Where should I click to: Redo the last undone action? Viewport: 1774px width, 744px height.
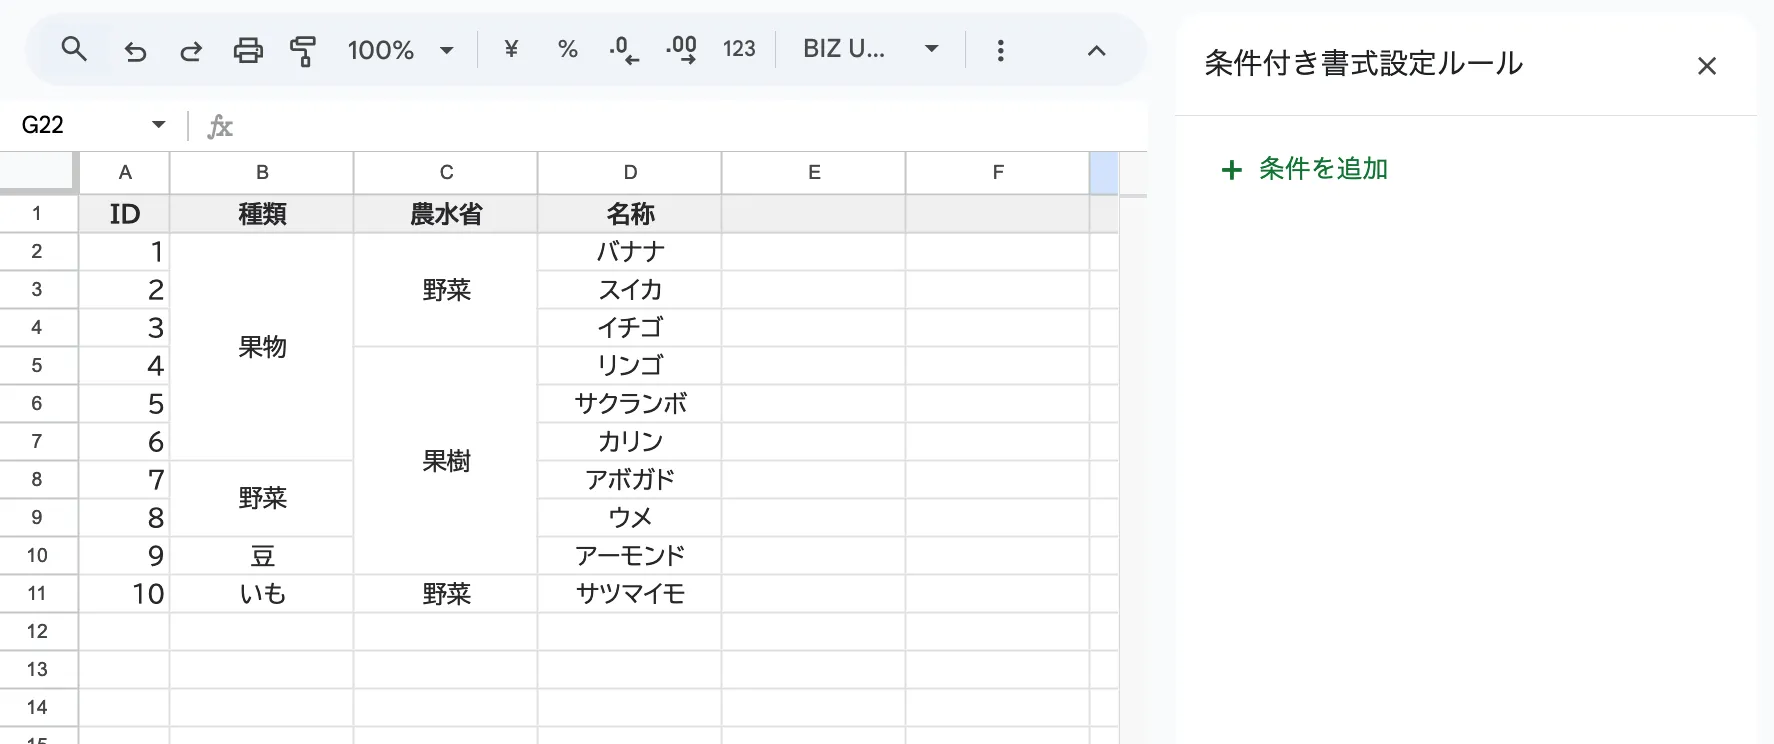tap(191, 50)
